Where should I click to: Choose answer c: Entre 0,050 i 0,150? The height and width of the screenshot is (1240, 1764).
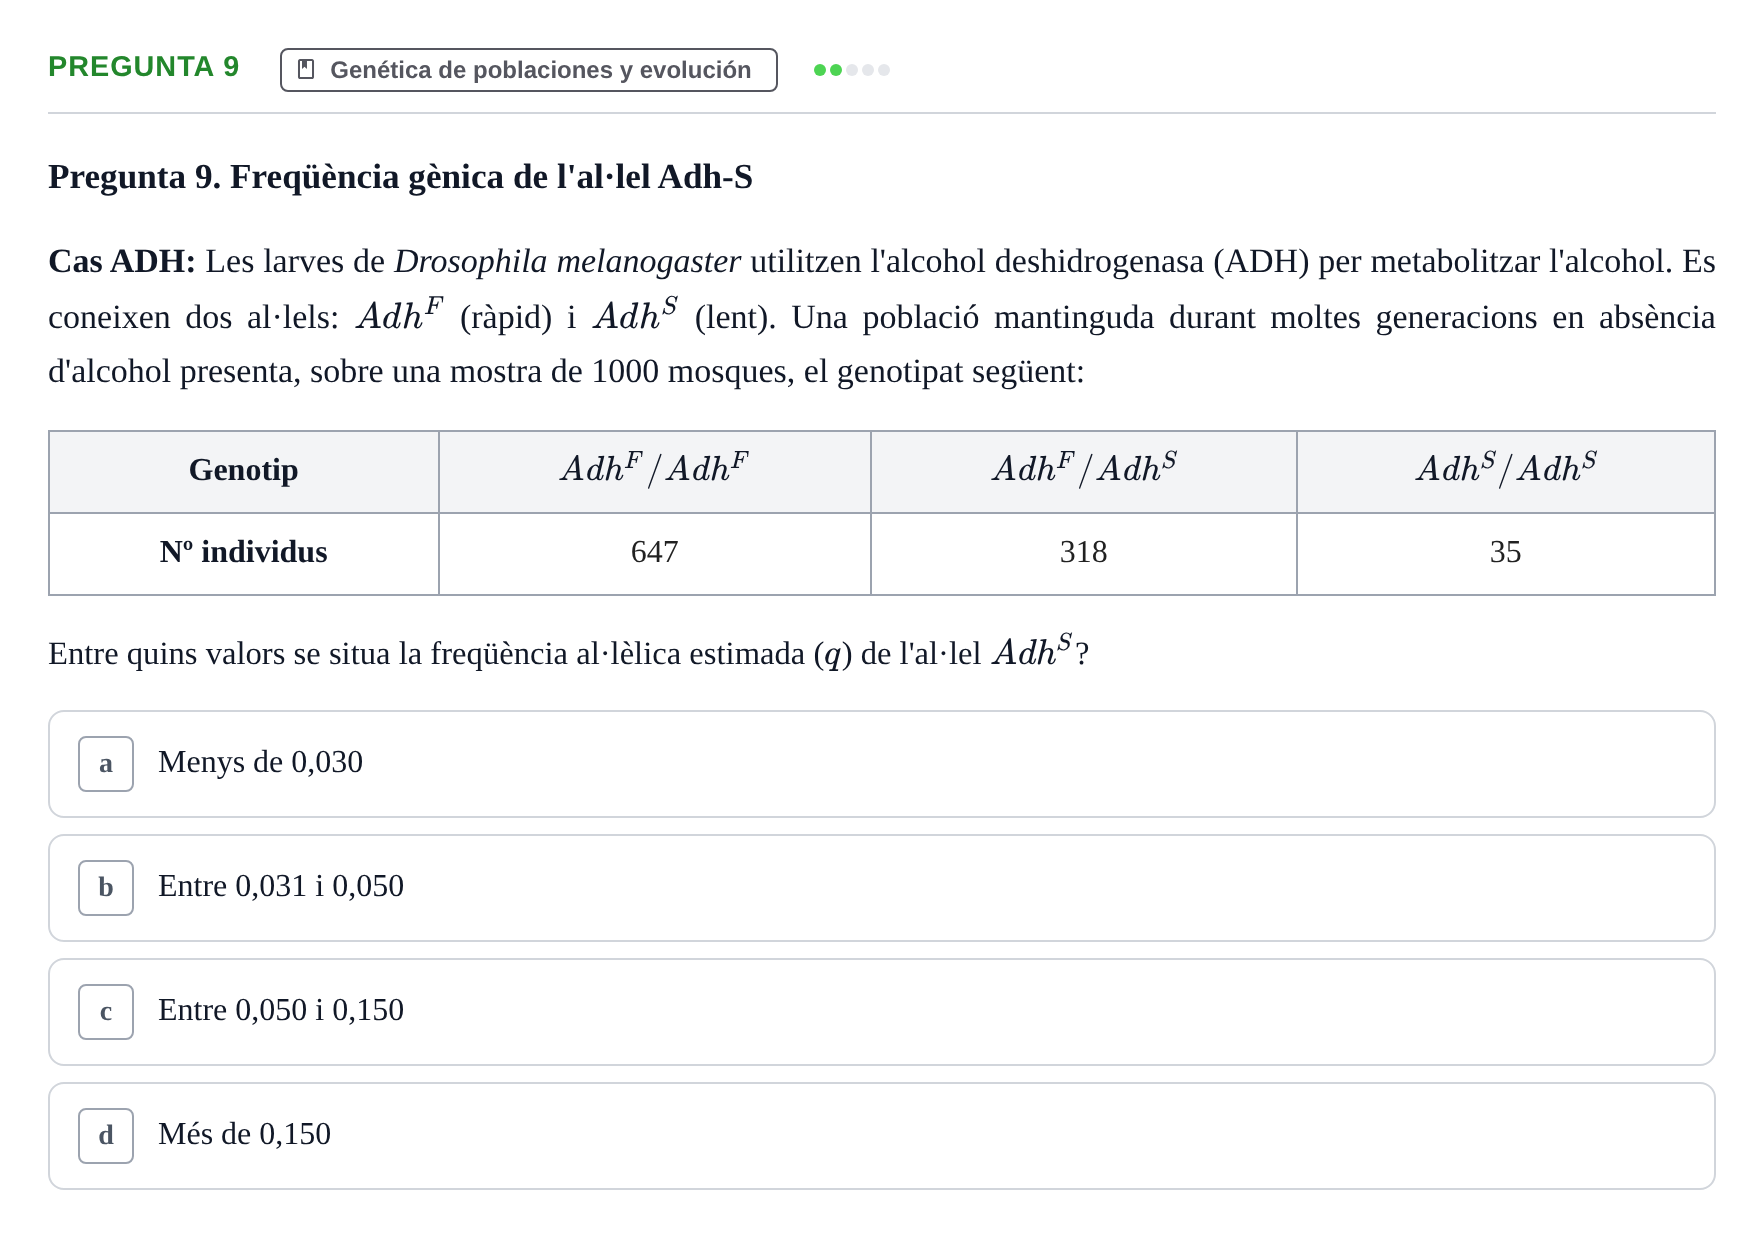881,1012
